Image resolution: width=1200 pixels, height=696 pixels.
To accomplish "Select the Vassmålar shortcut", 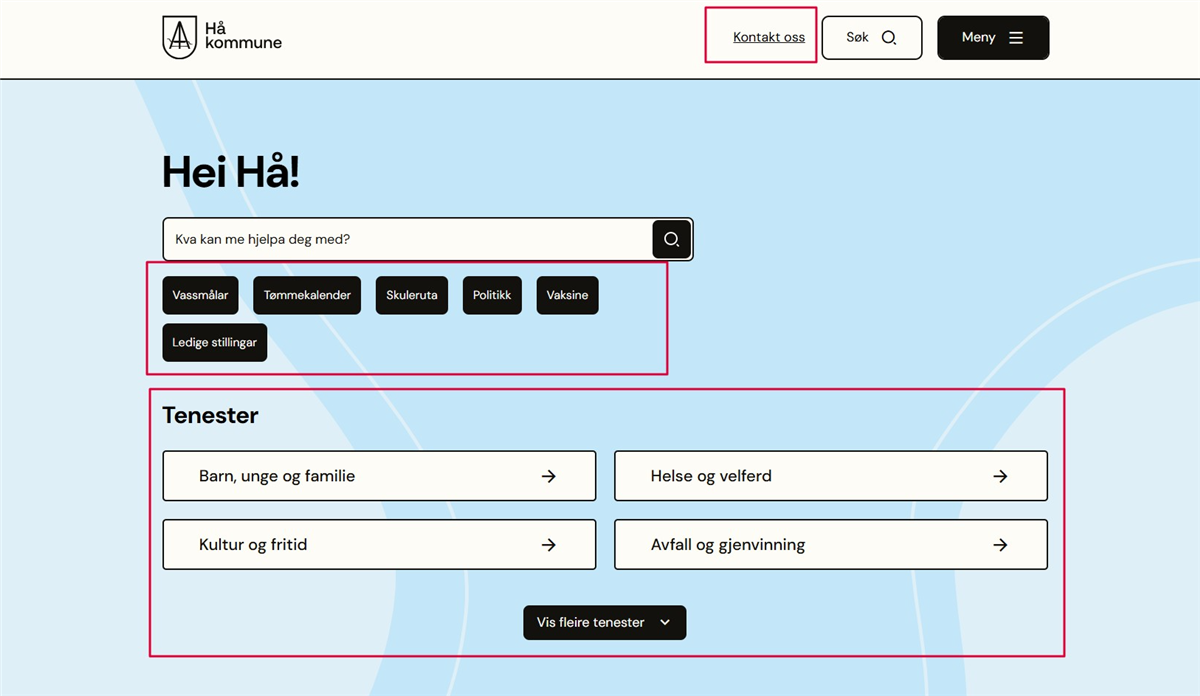I will [200, 296].
